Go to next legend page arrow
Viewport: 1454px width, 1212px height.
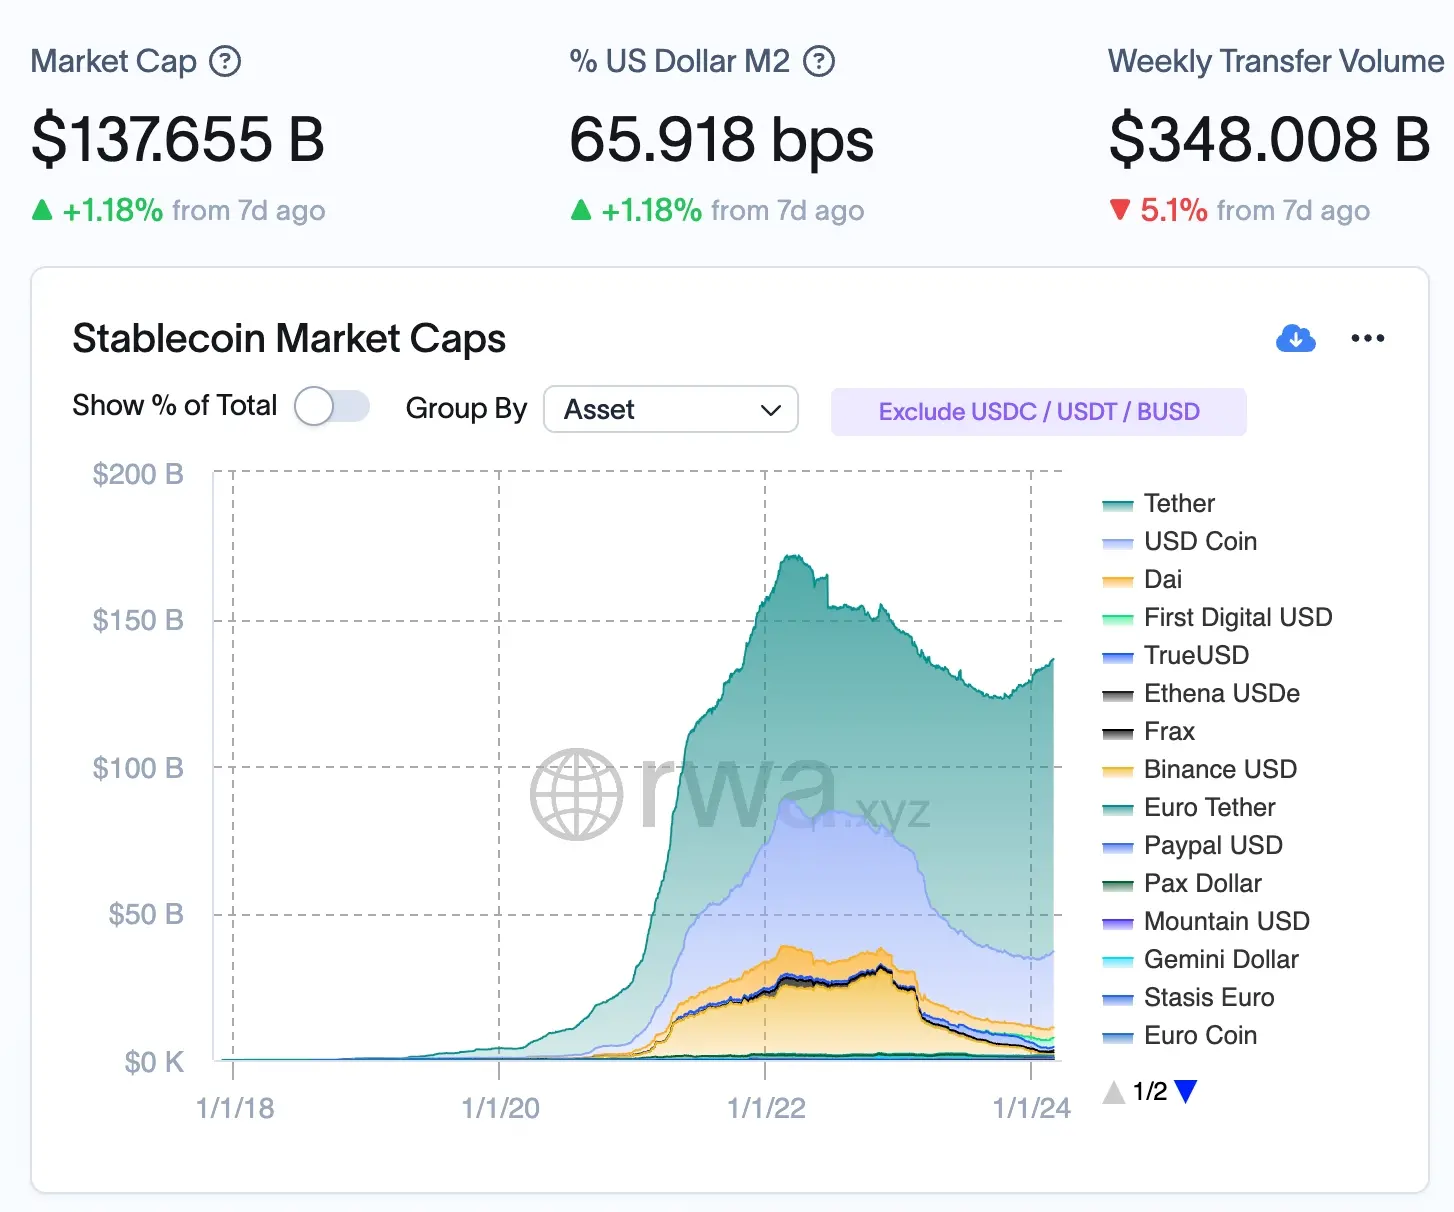[1186, 1091]
